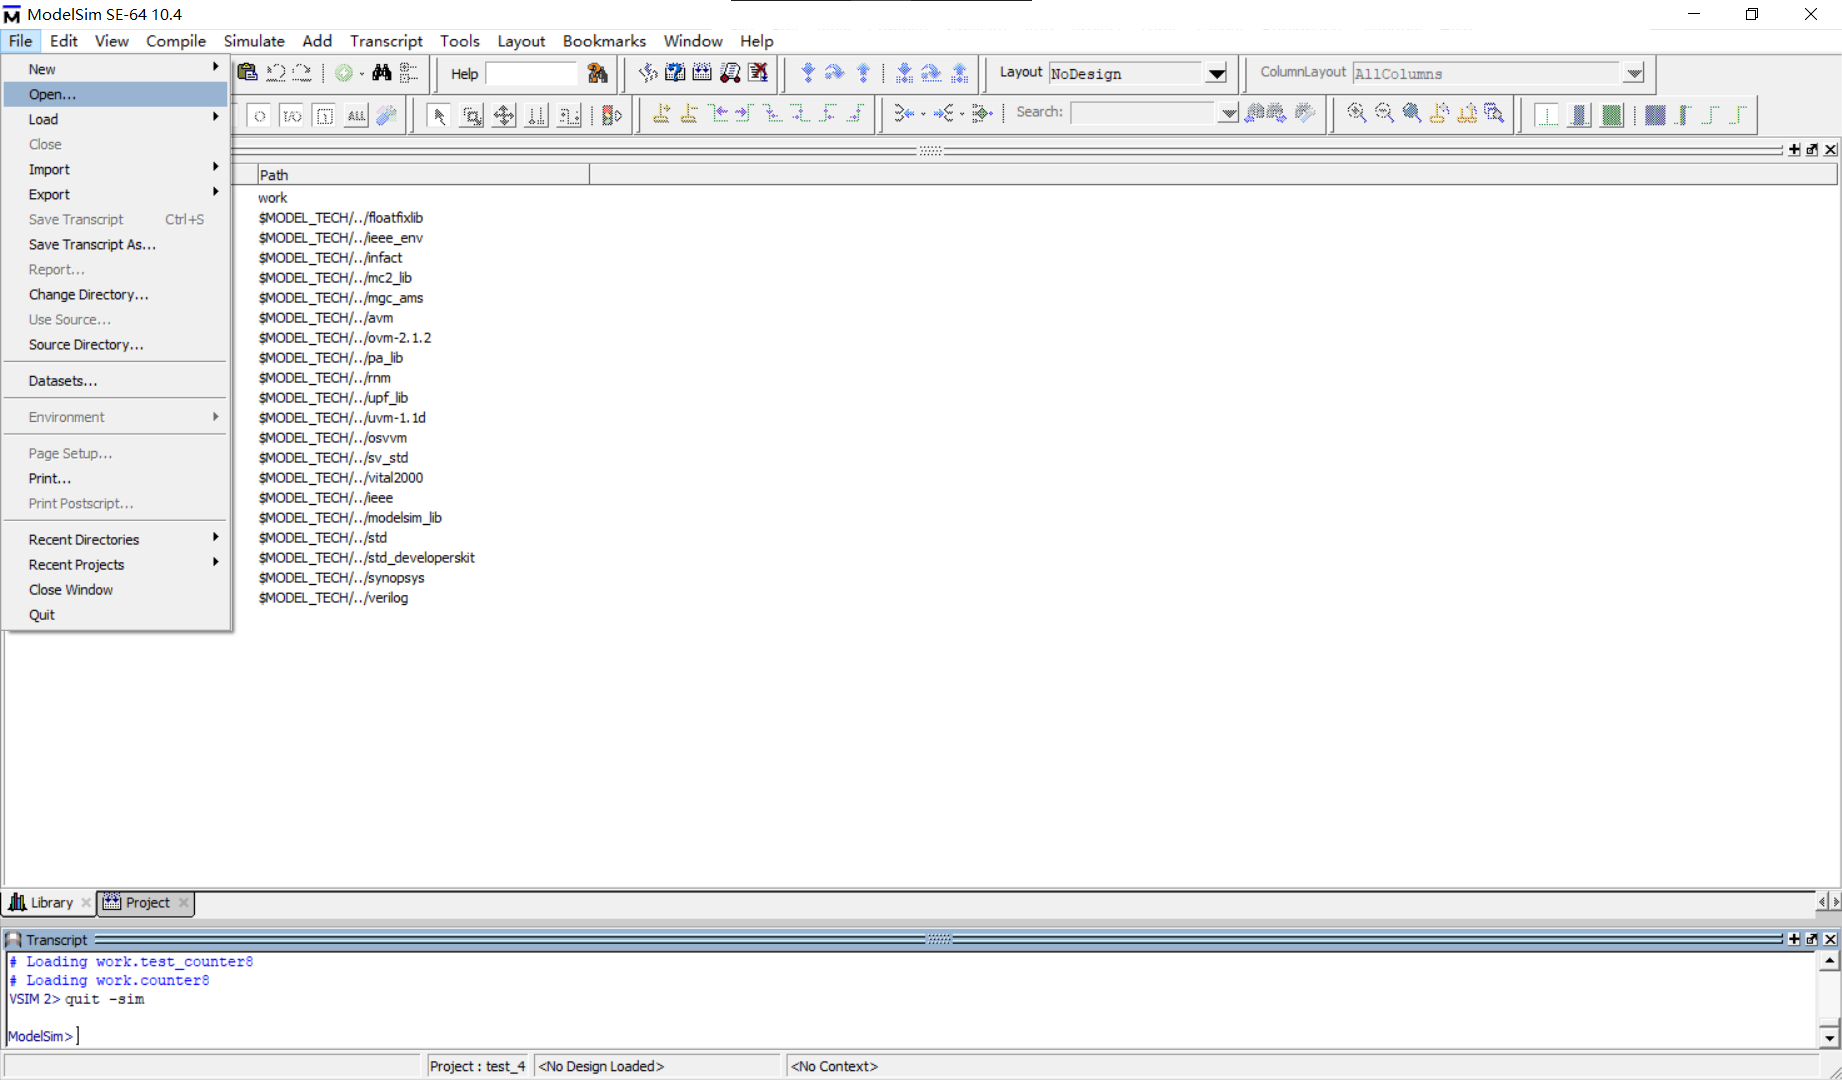This screenshot has width=1842, height=1080.
Task: Click the Zoom Full magnifier icon
Action: (x=1412, y=113)
